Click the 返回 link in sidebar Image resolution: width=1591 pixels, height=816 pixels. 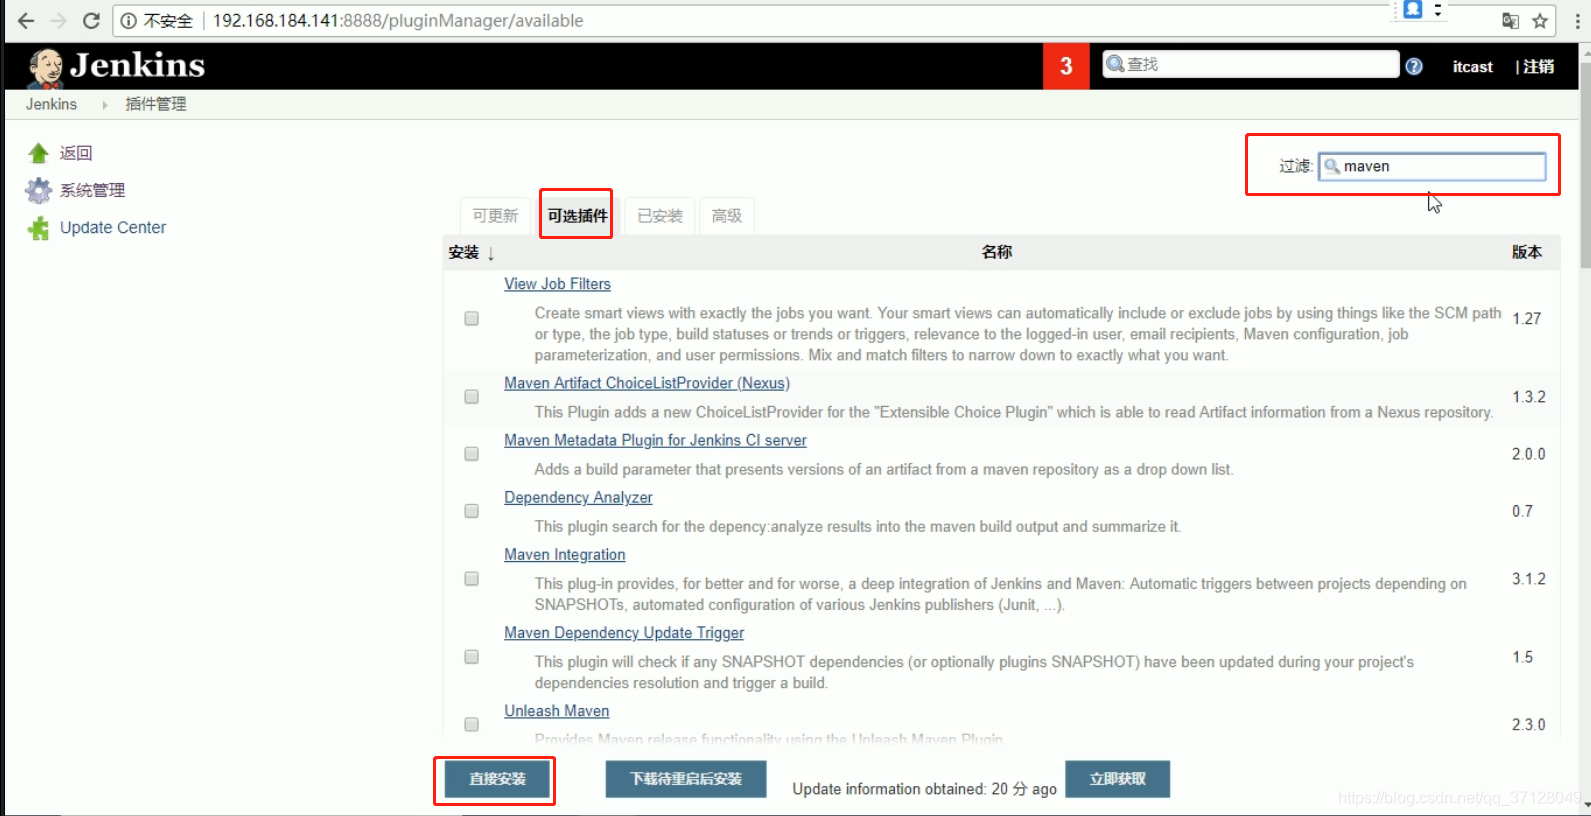[x=76, y=153]
